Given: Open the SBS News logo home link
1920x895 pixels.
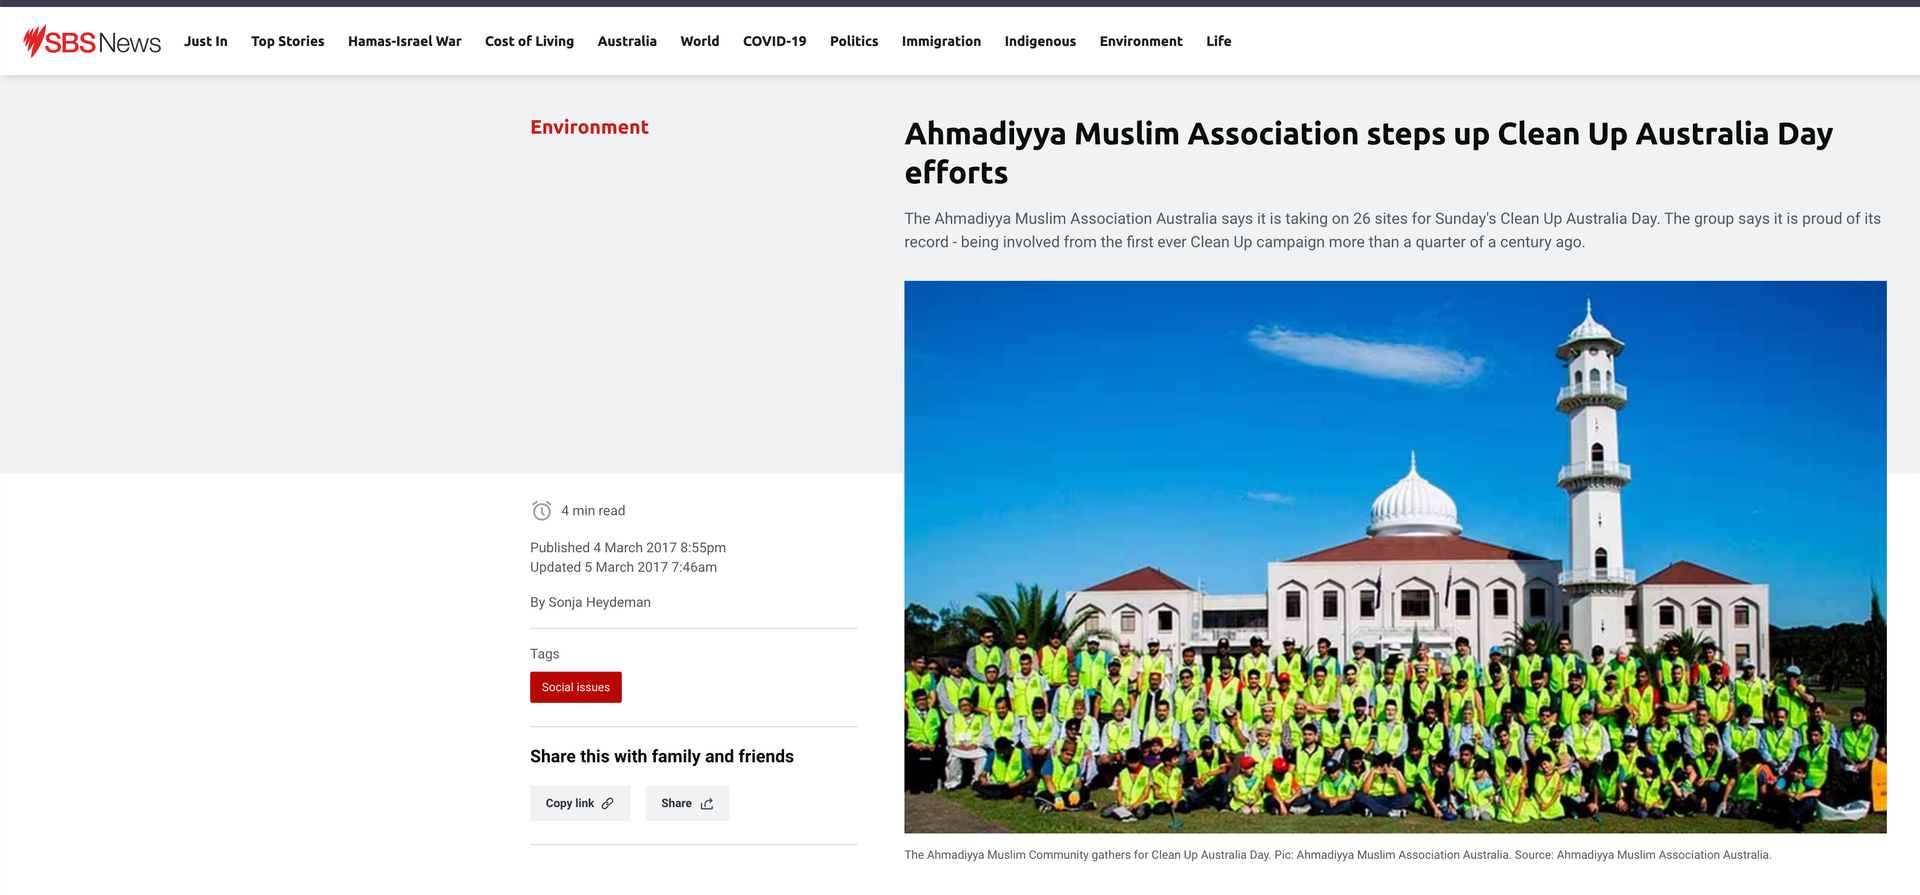Looking at the screenshot, I should (x=92, y=41).
